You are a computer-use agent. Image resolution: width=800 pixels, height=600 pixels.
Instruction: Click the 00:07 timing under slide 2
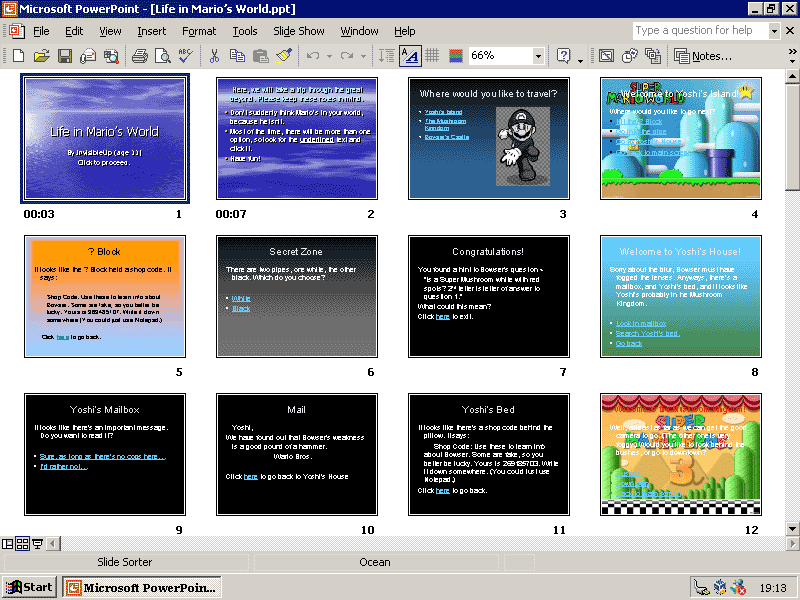(231, 214)
